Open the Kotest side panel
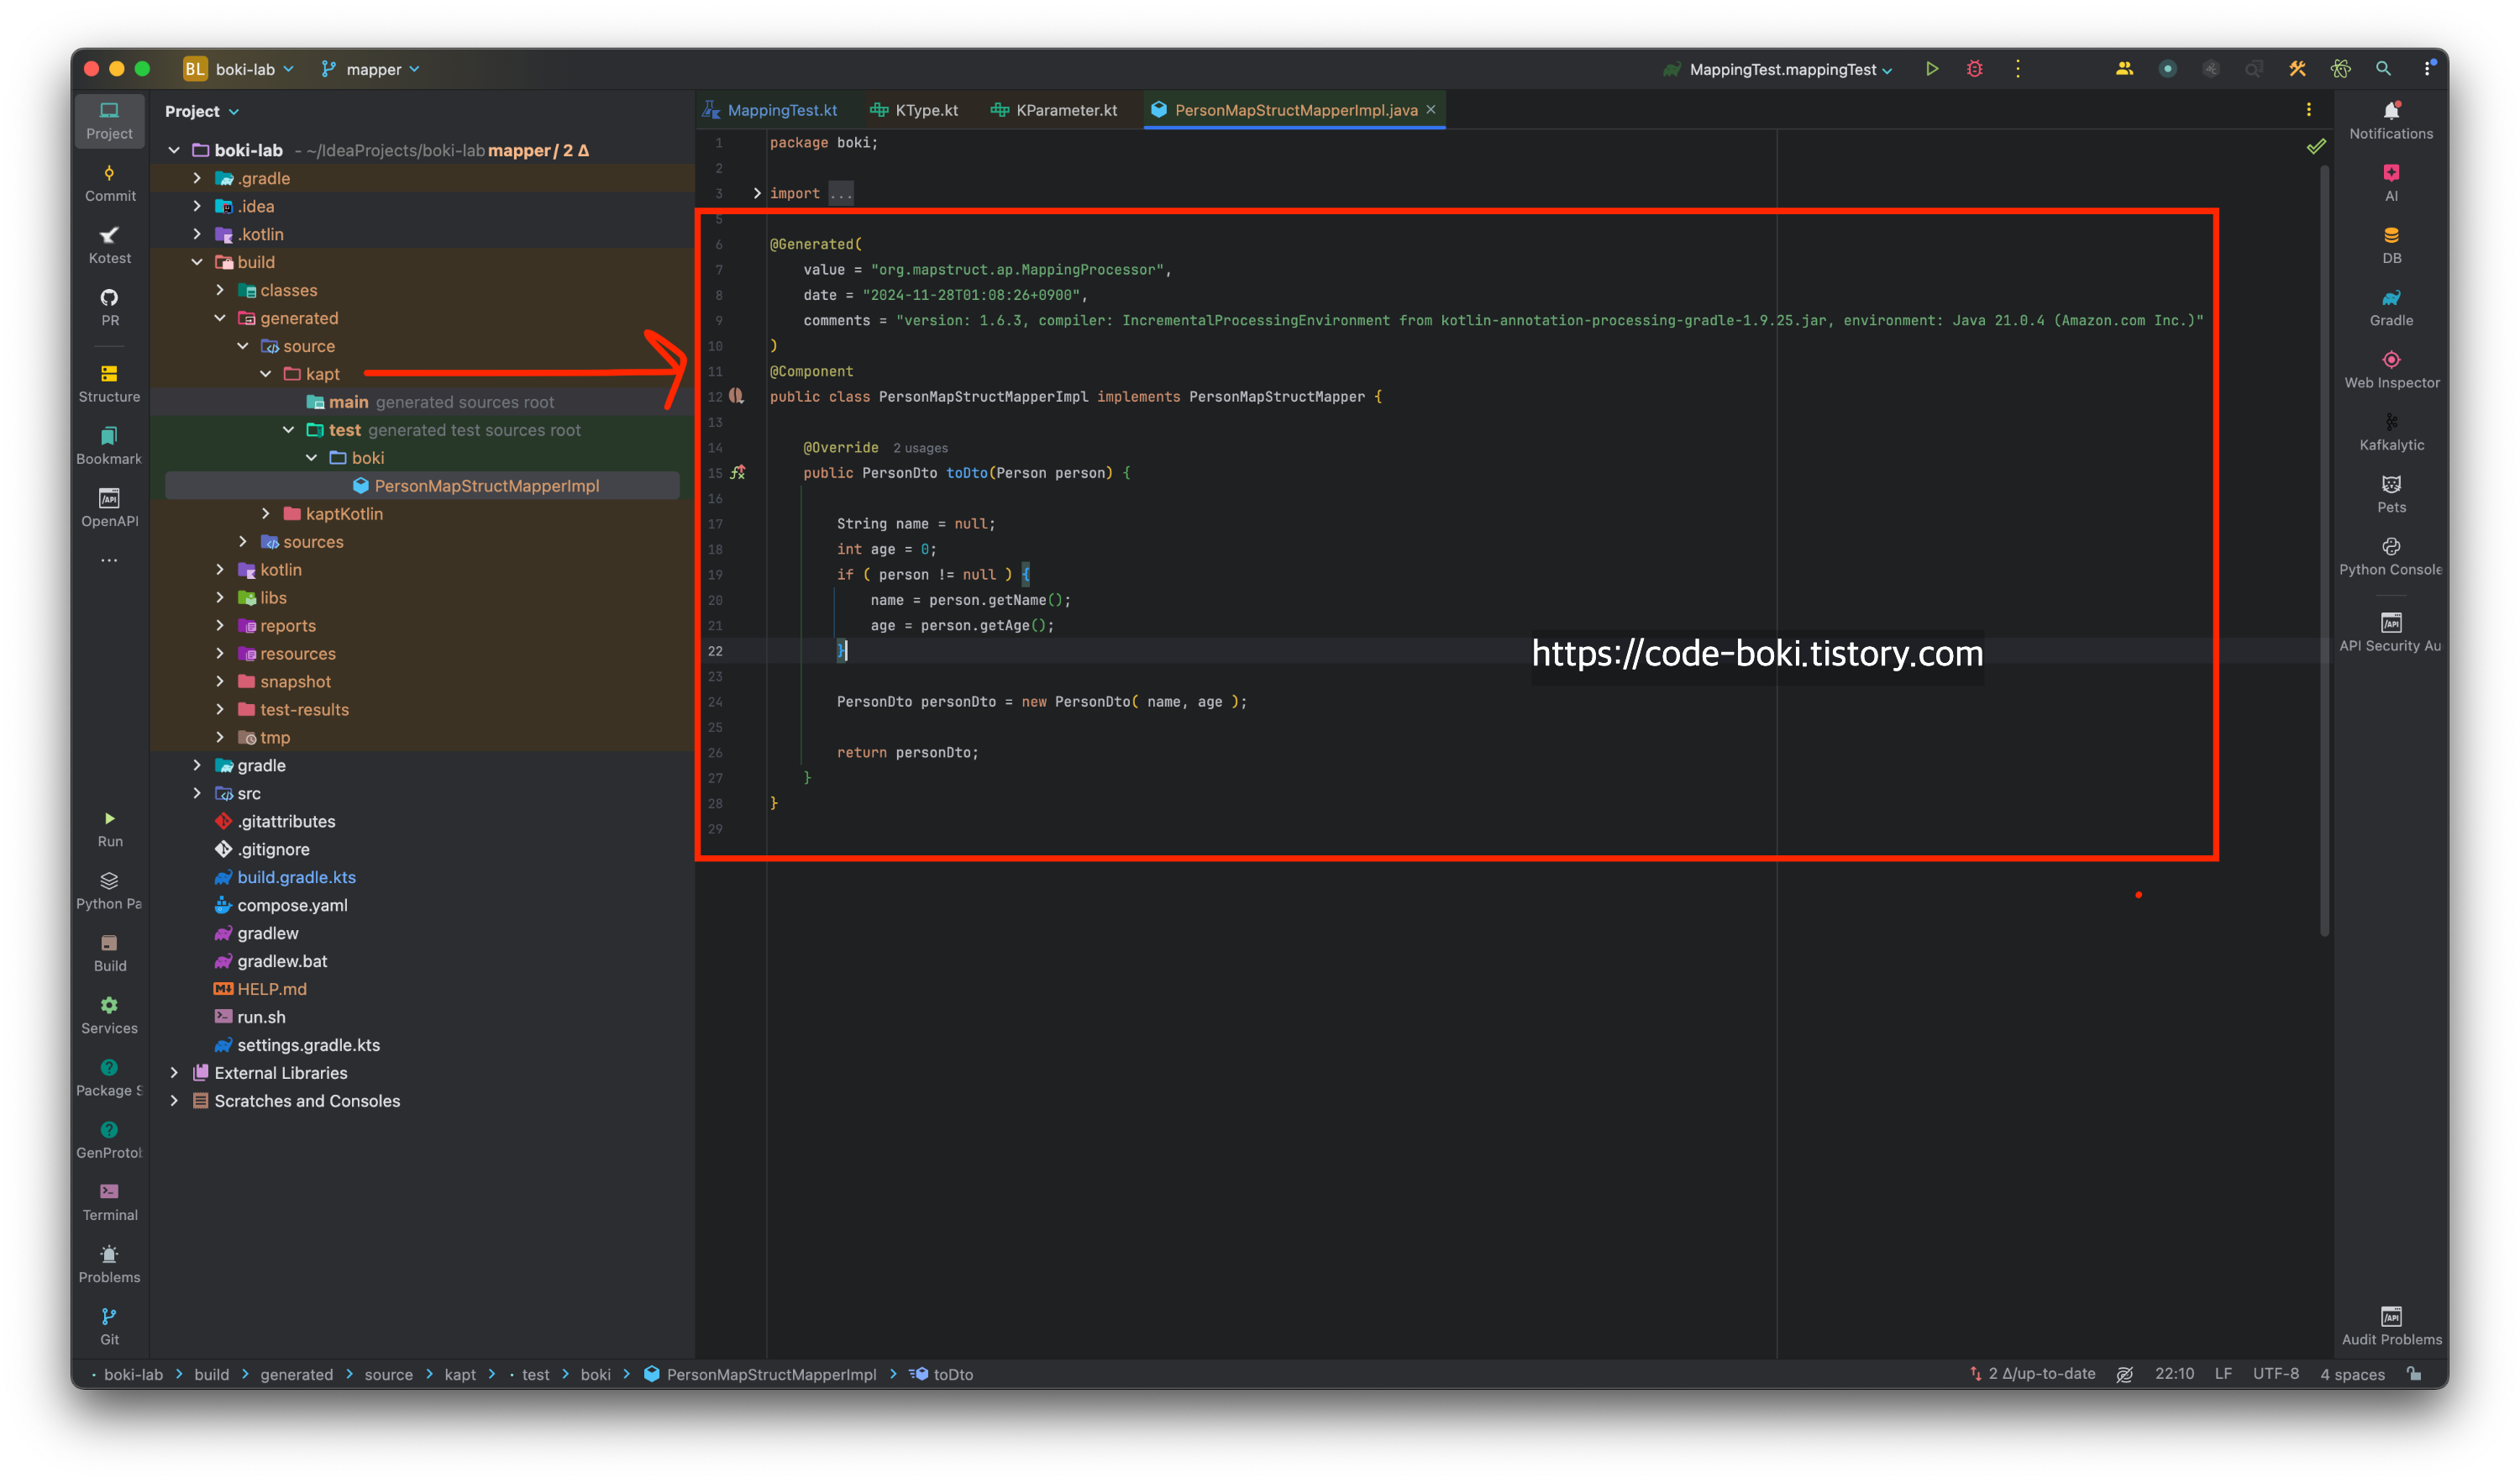Image resolution: width=2520 pixels, height=1483 pixels. (x=109, y=245)
